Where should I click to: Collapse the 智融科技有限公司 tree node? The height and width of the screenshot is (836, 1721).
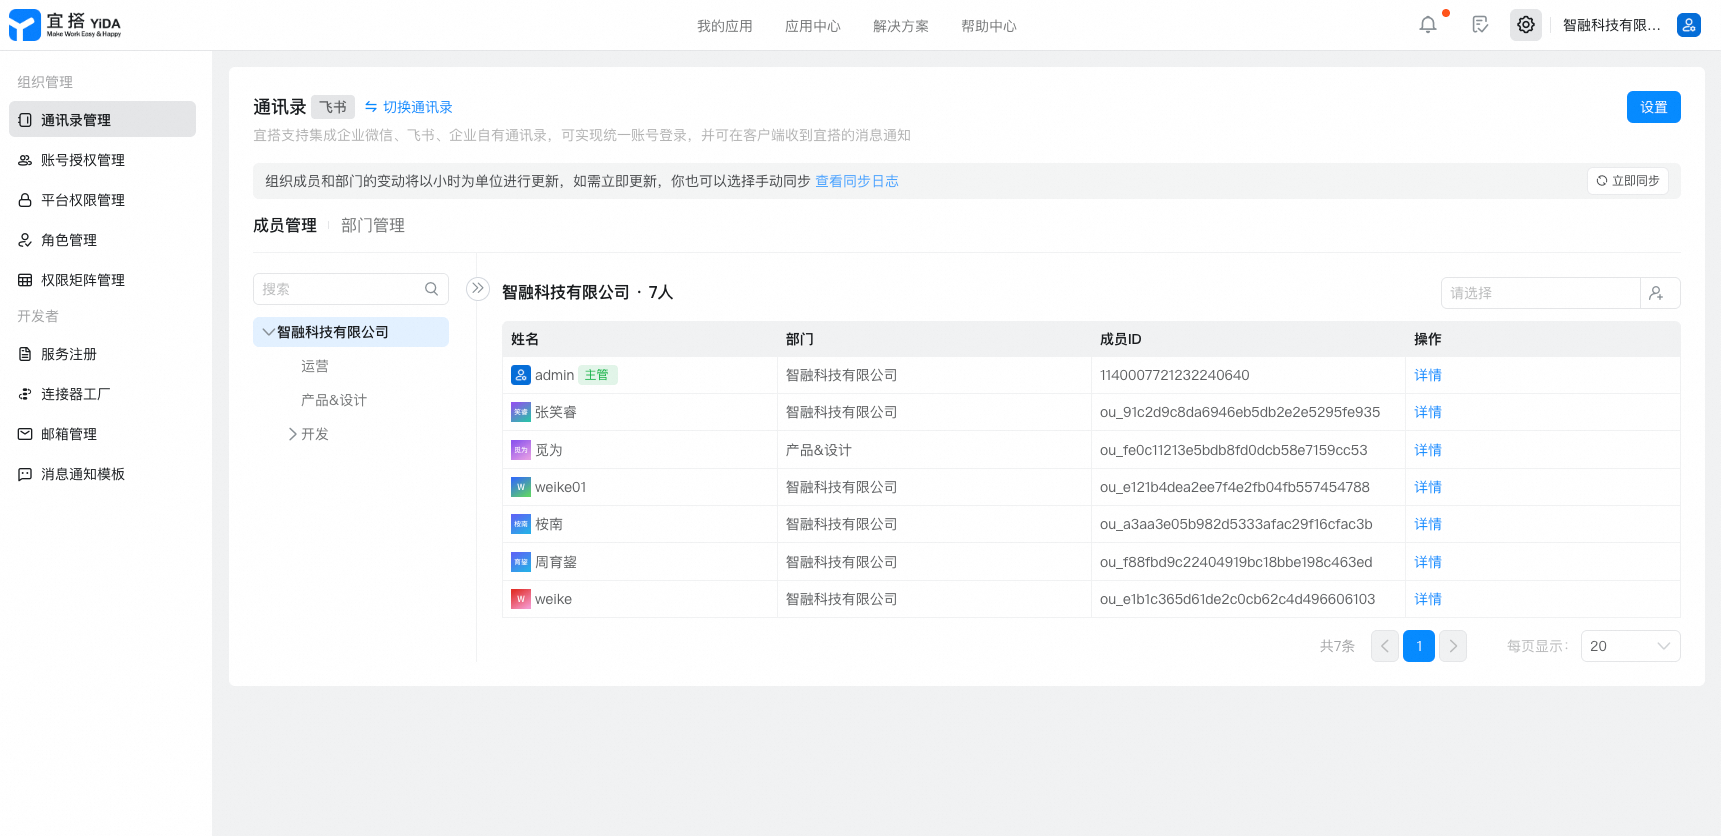click(x=267, y=332)
